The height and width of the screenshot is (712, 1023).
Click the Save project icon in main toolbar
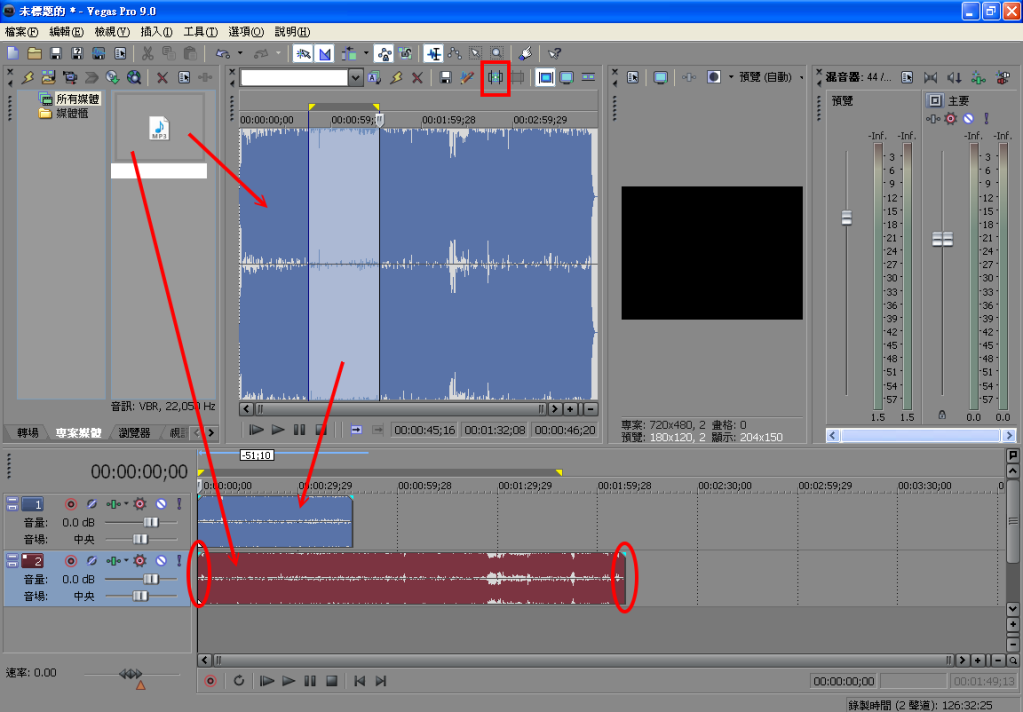(x=56, y=53)
